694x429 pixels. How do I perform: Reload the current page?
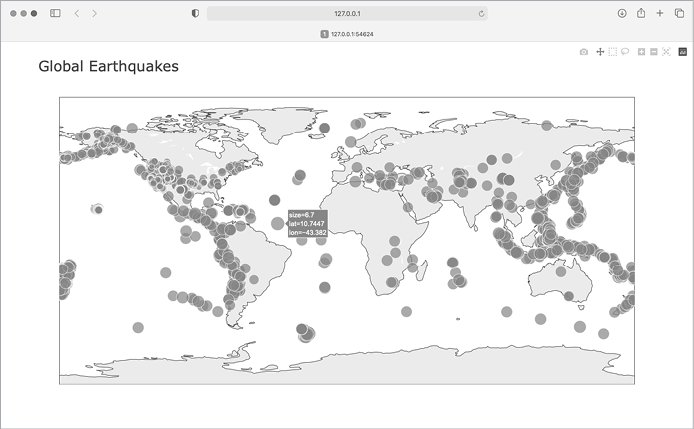(482, 13)
